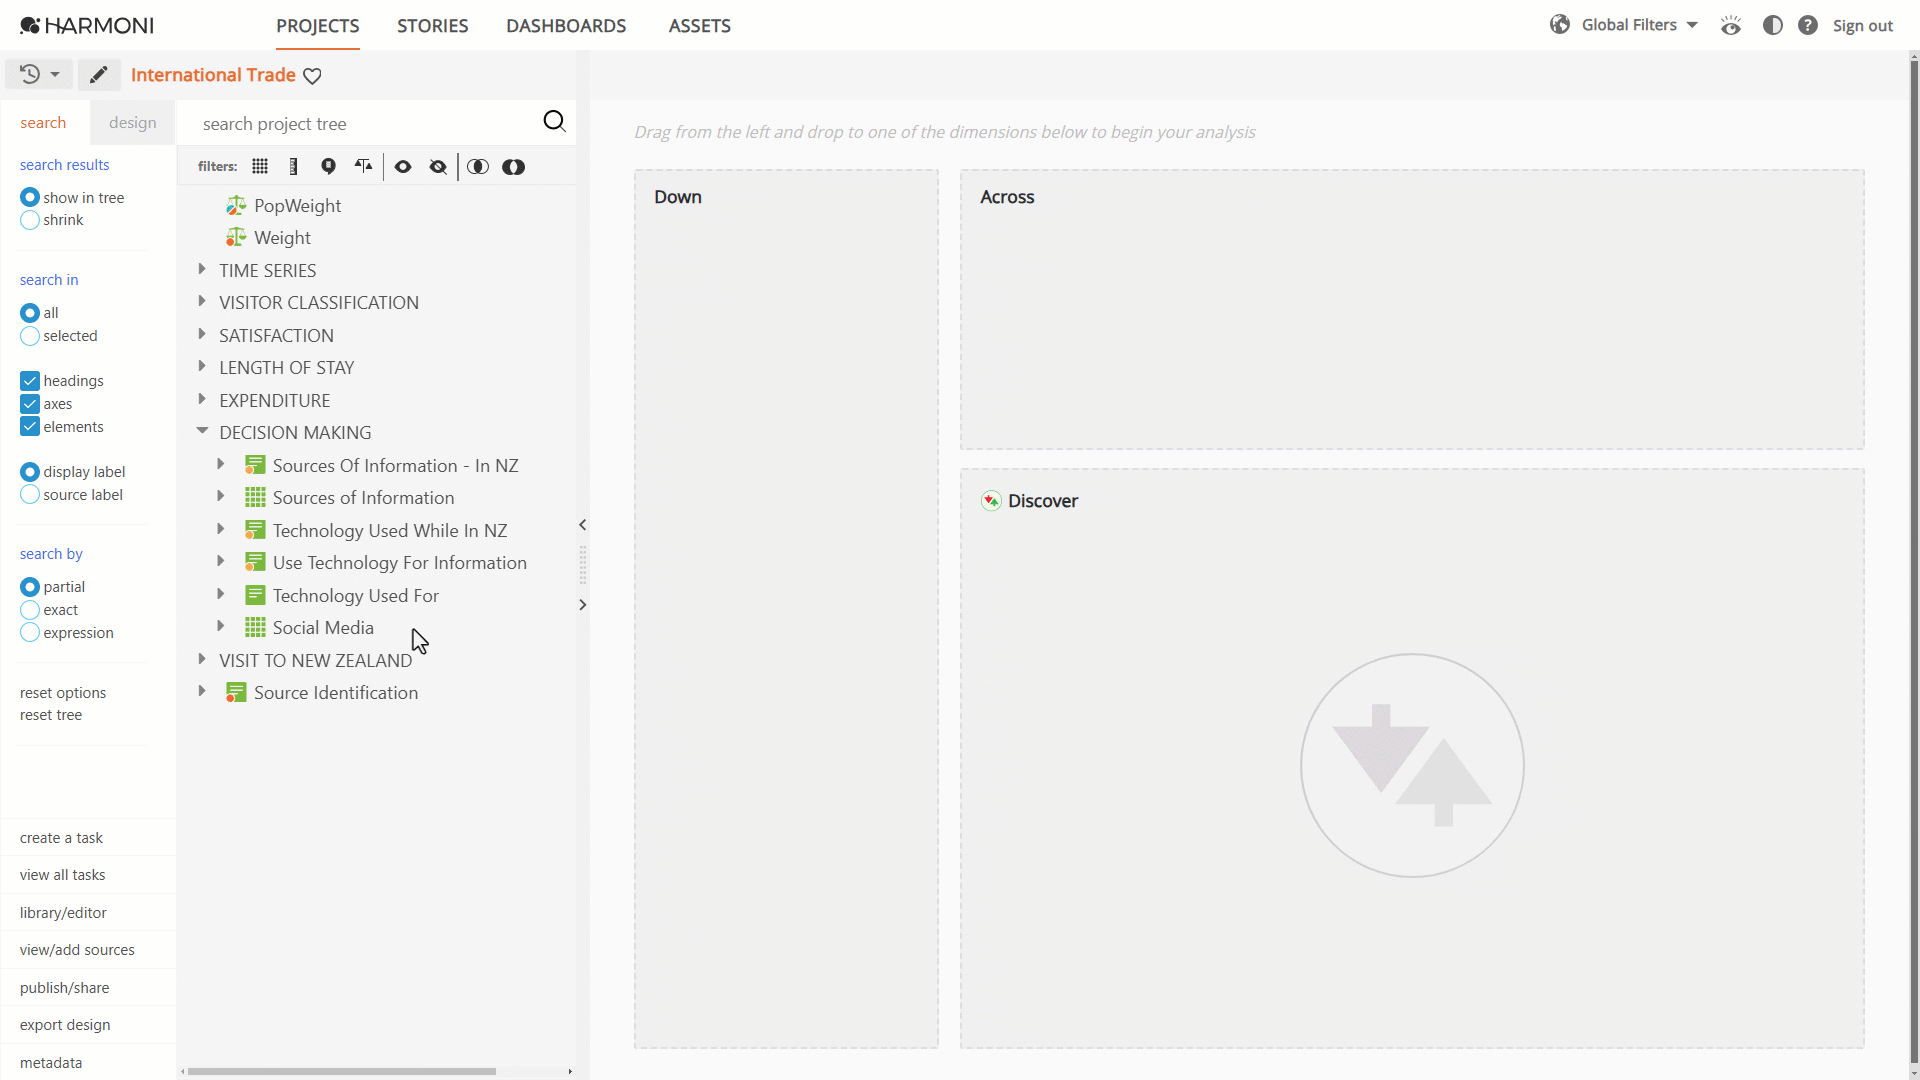The width and height of the screenshot is (1920, 1080).
Task: Select the ruler filter icon
Action: coord(293,167)
